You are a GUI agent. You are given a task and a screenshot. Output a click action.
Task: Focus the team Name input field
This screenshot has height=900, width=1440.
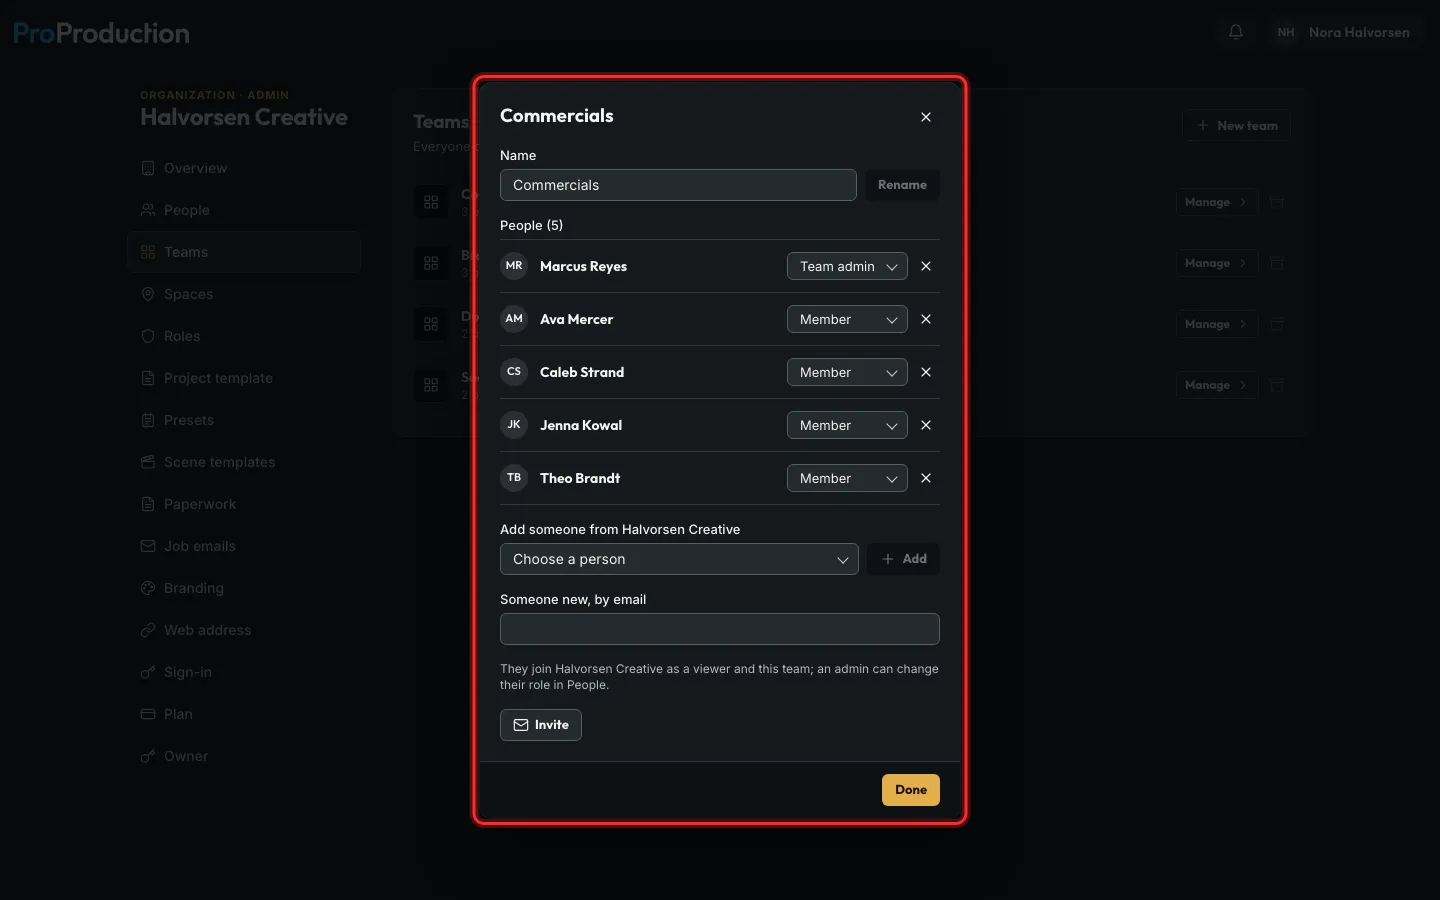[x=678, y=185]
